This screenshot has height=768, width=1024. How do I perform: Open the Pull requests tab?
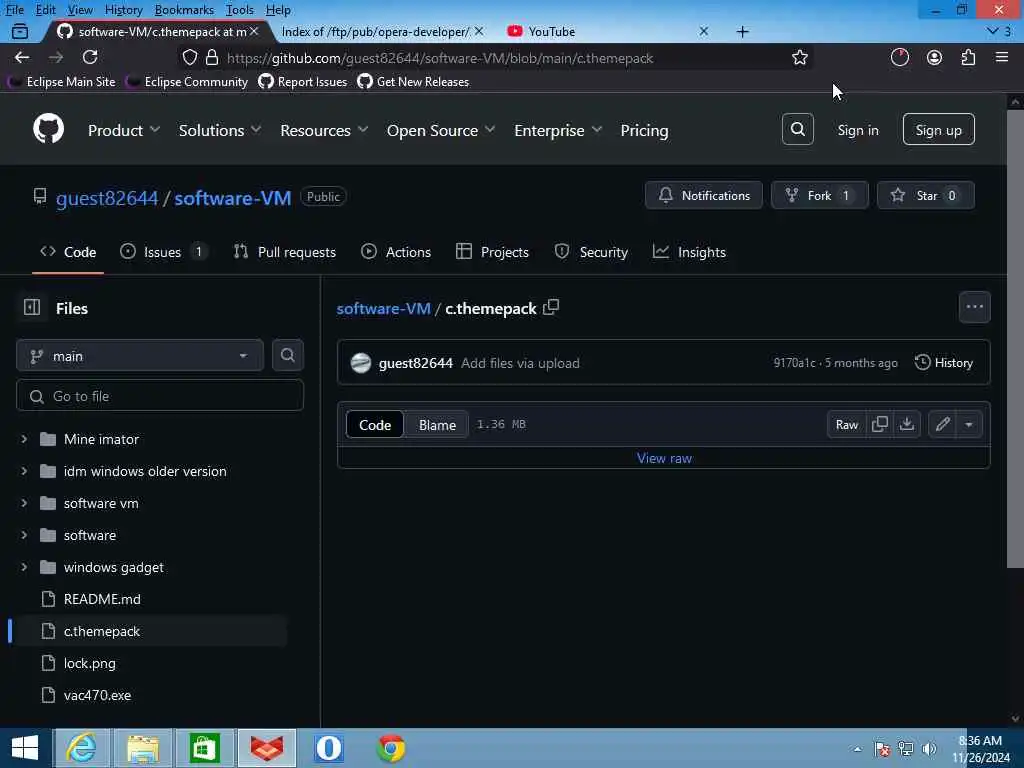[x=285, y=251]
